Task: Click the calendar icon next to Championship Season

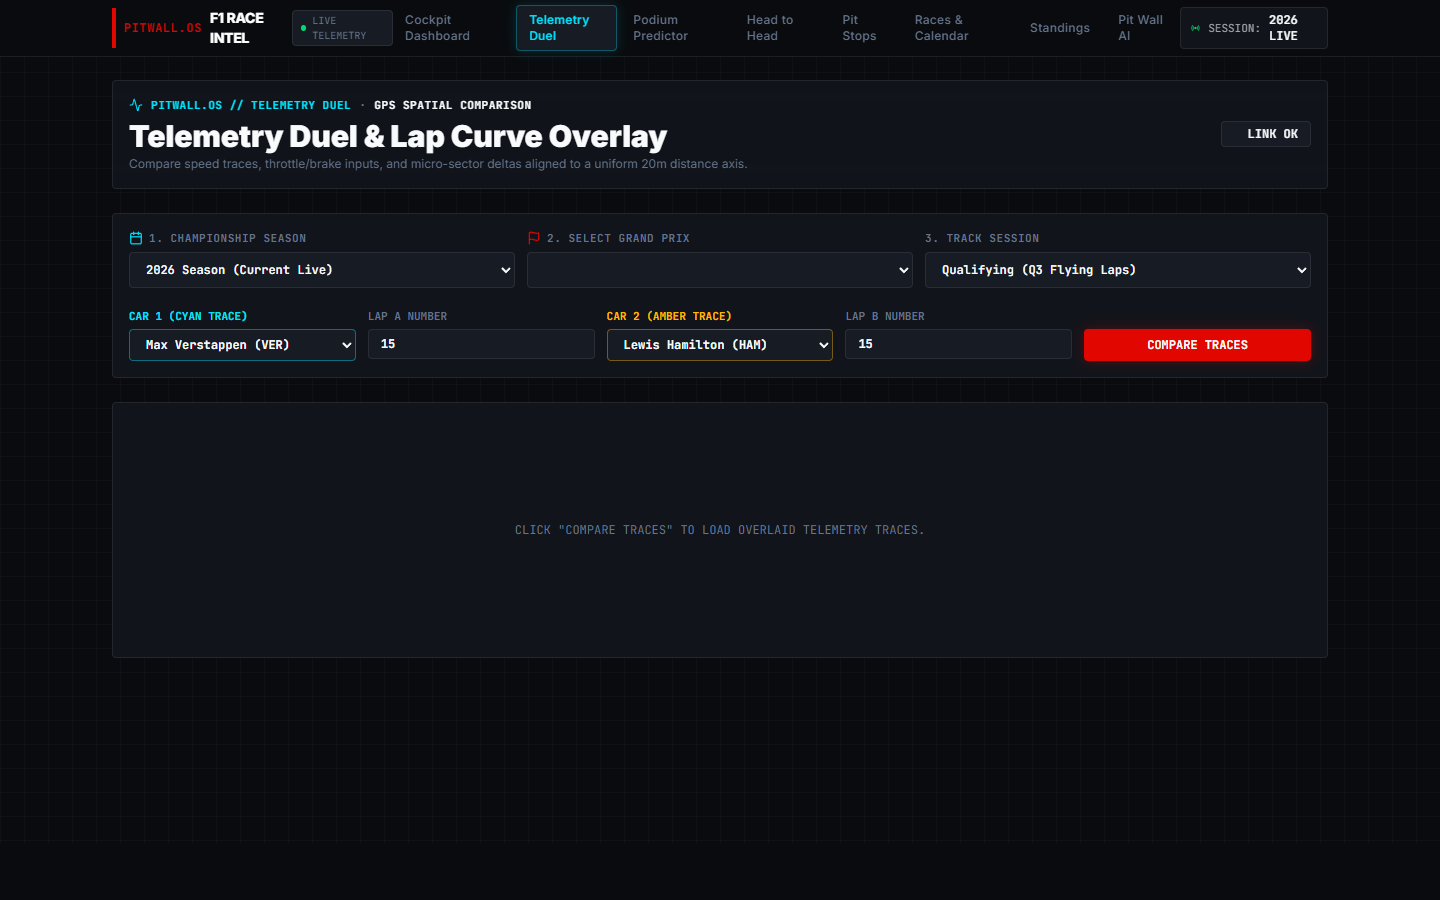Action: [x=136, y=238]
